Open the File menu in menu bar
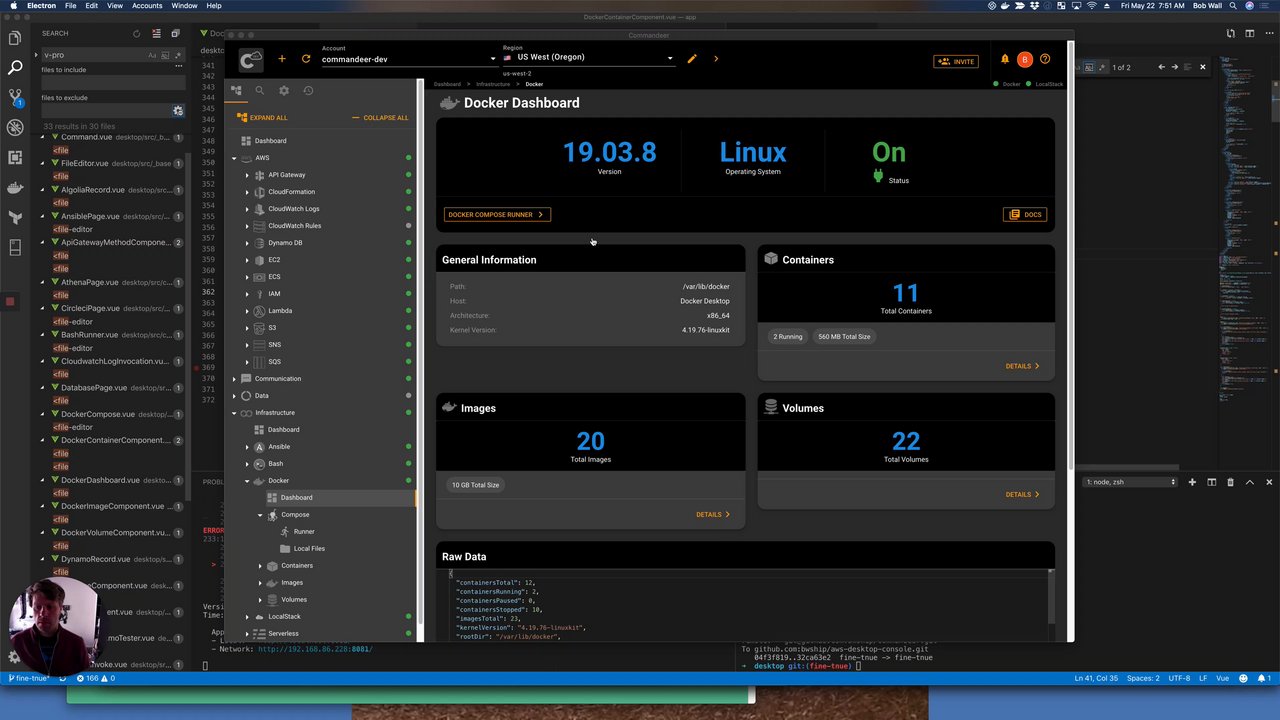1280x720 pixels. tap(71, 6)
